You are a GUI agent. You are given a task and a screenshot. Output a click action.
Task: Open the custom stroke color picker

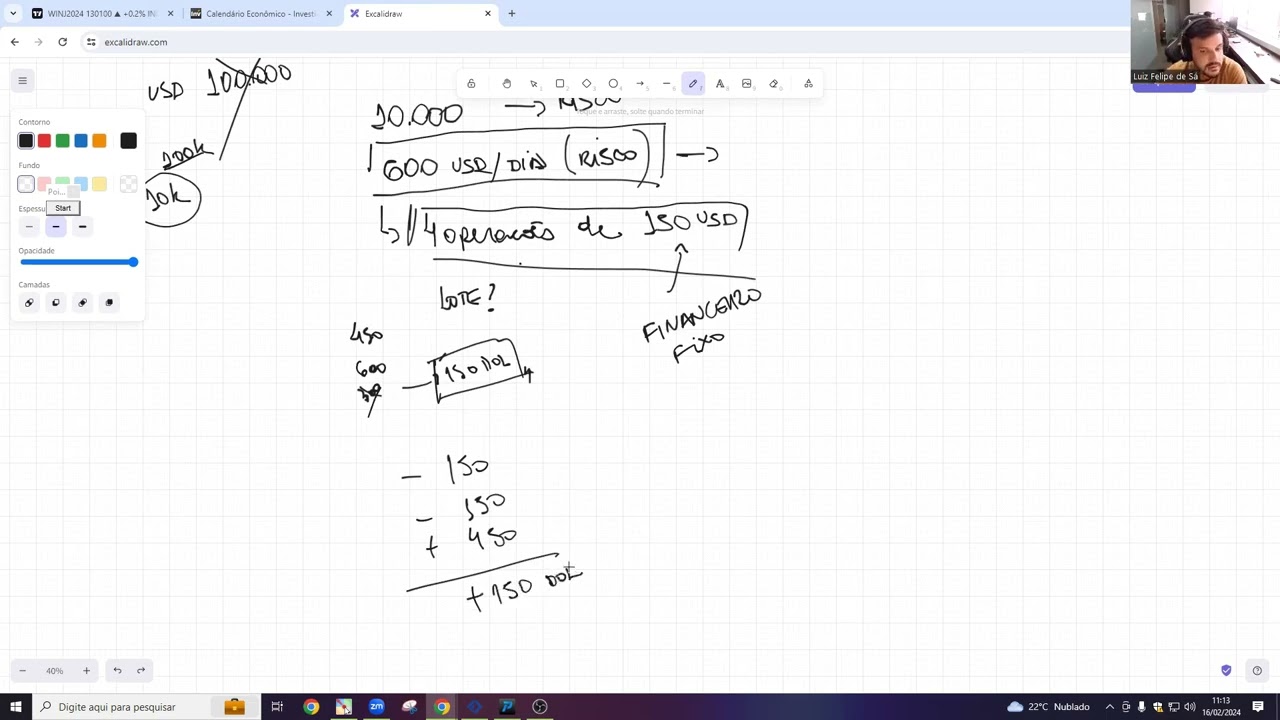tap(128, 141)
